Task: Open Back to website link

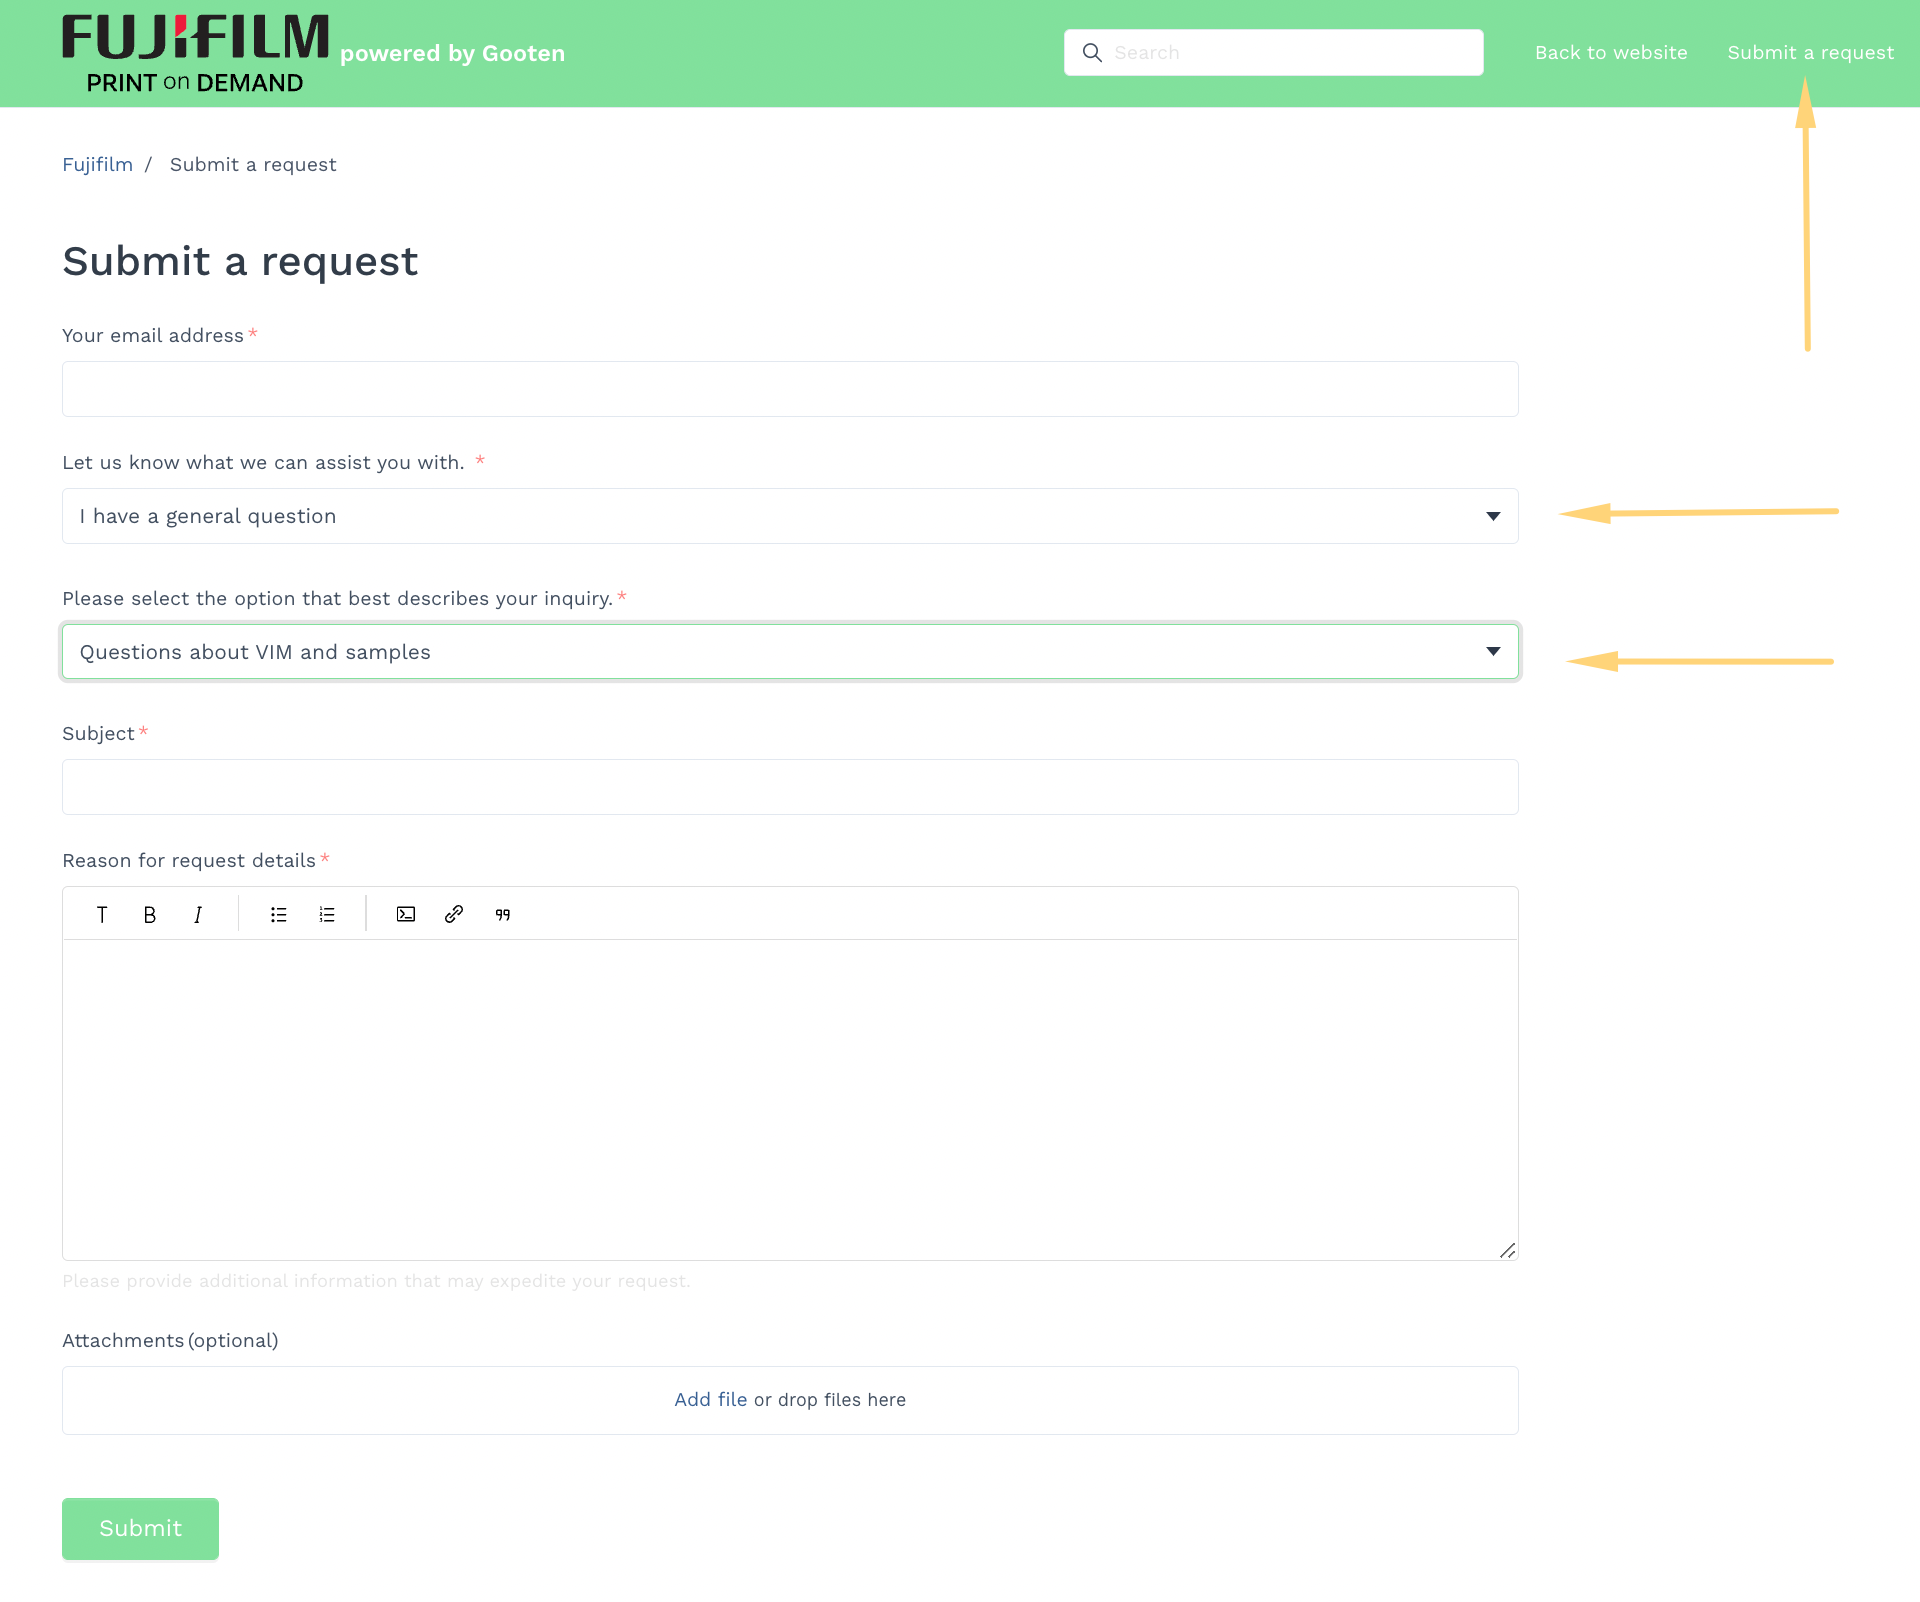Action: [x=1611, y=53]
